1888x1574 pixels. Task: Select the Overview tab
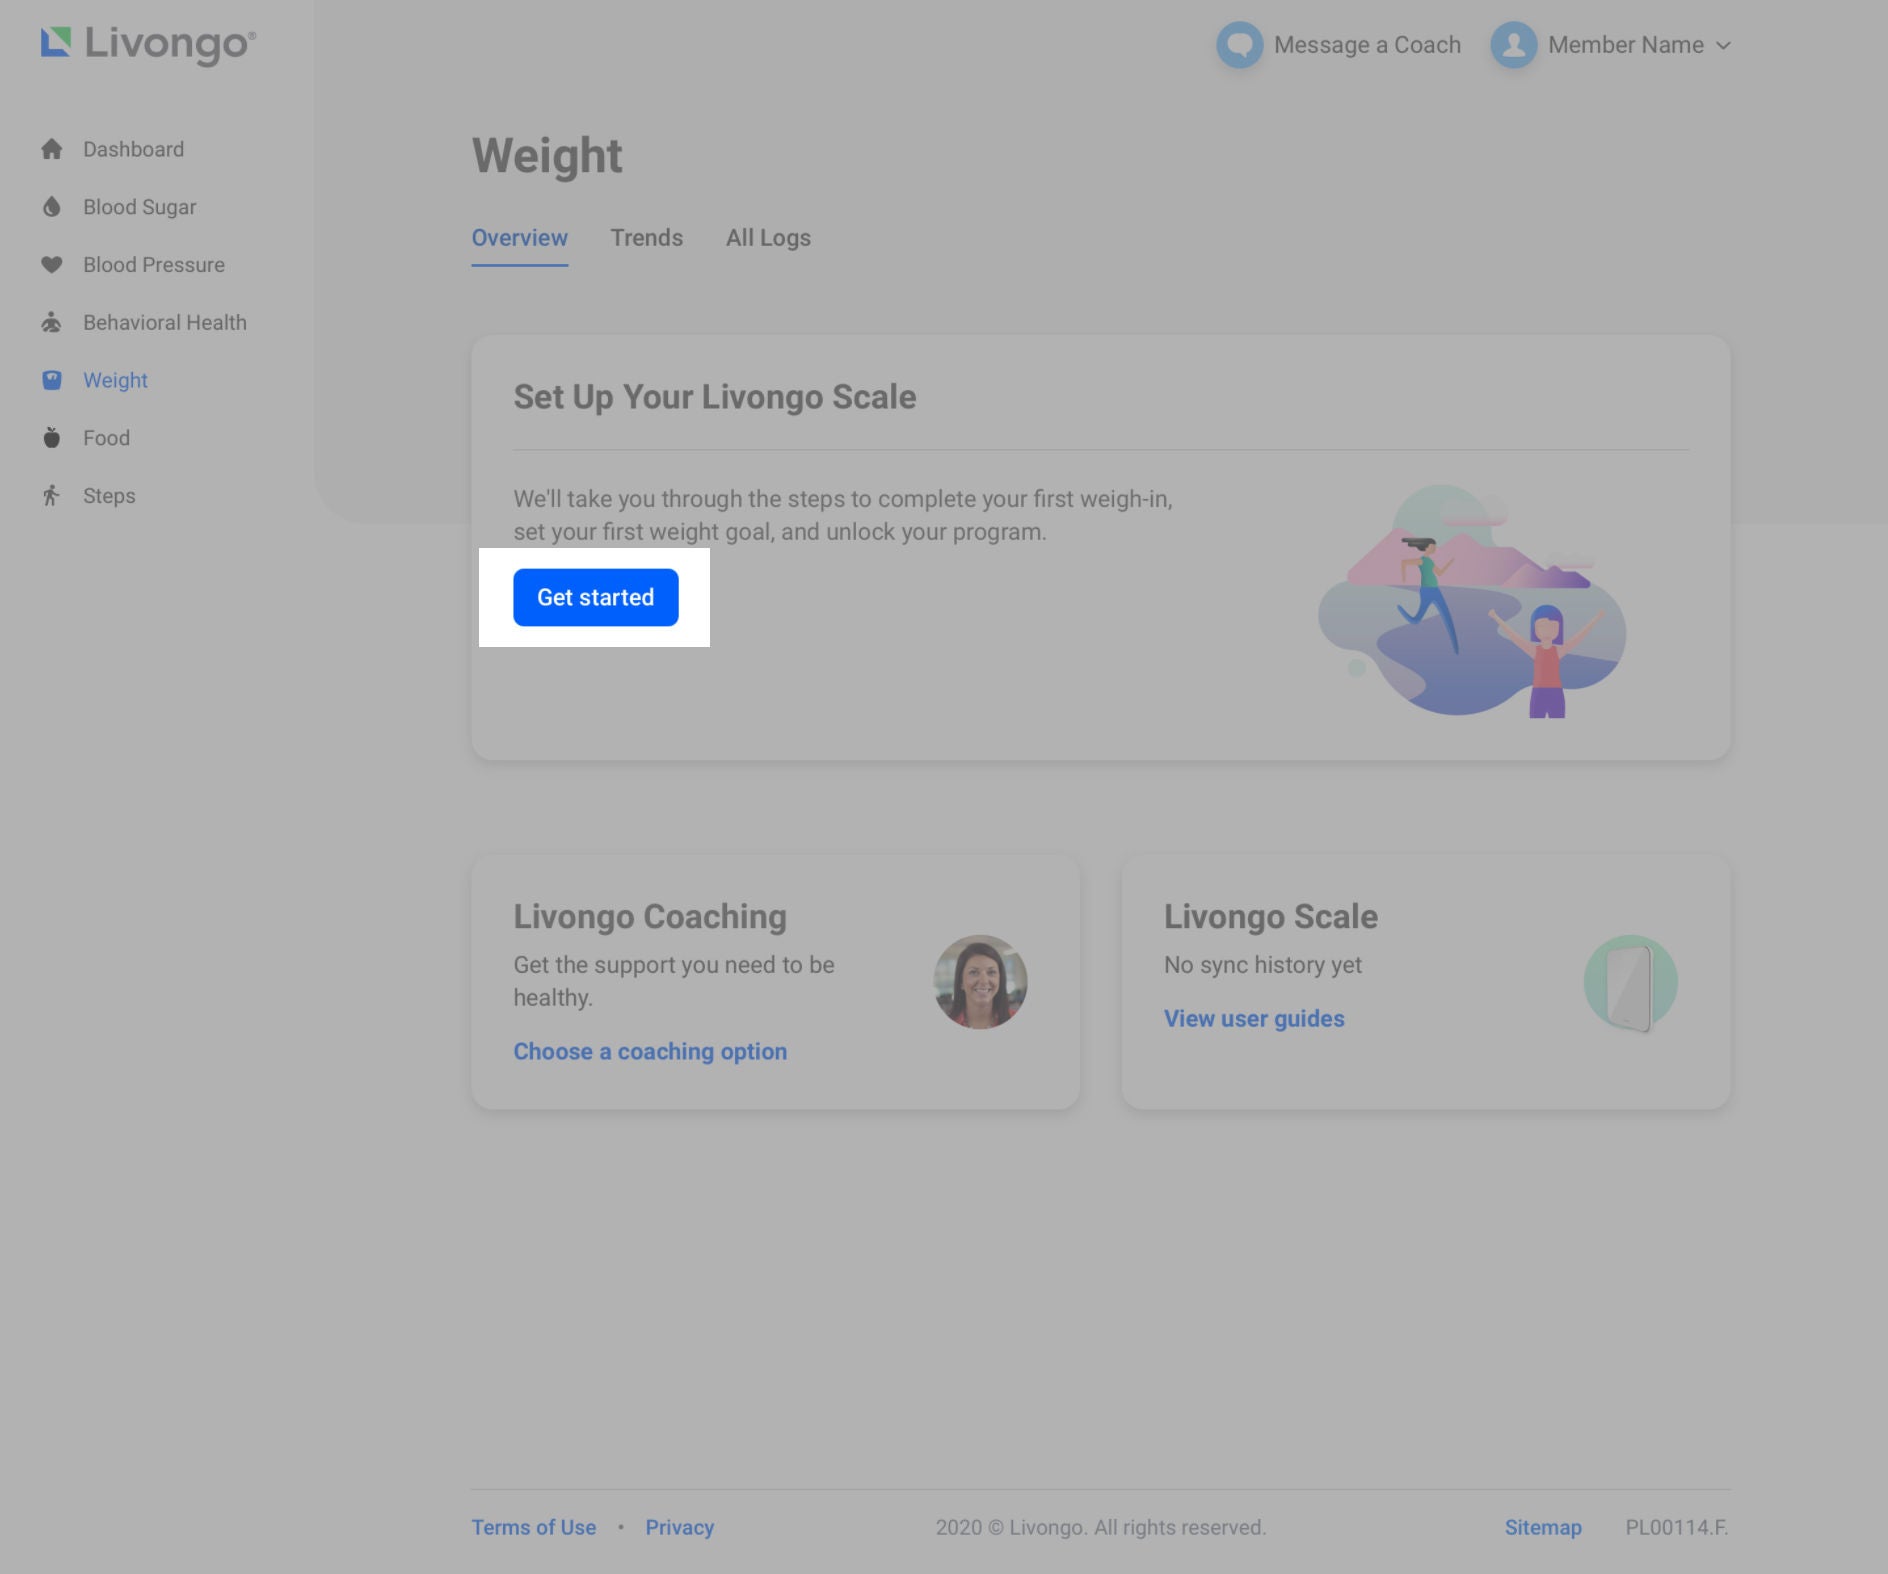(x=519, y=238)
